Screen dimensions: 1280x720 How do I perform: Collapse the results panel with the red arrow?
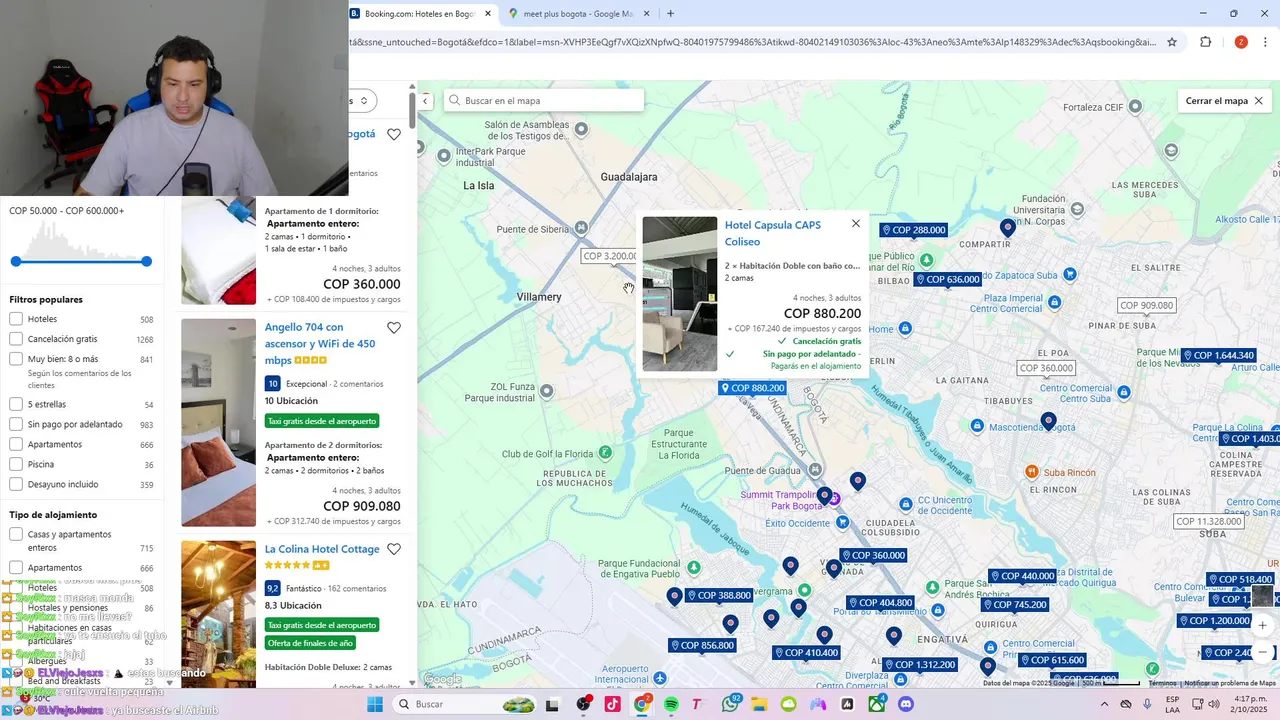tap(425, 100)
